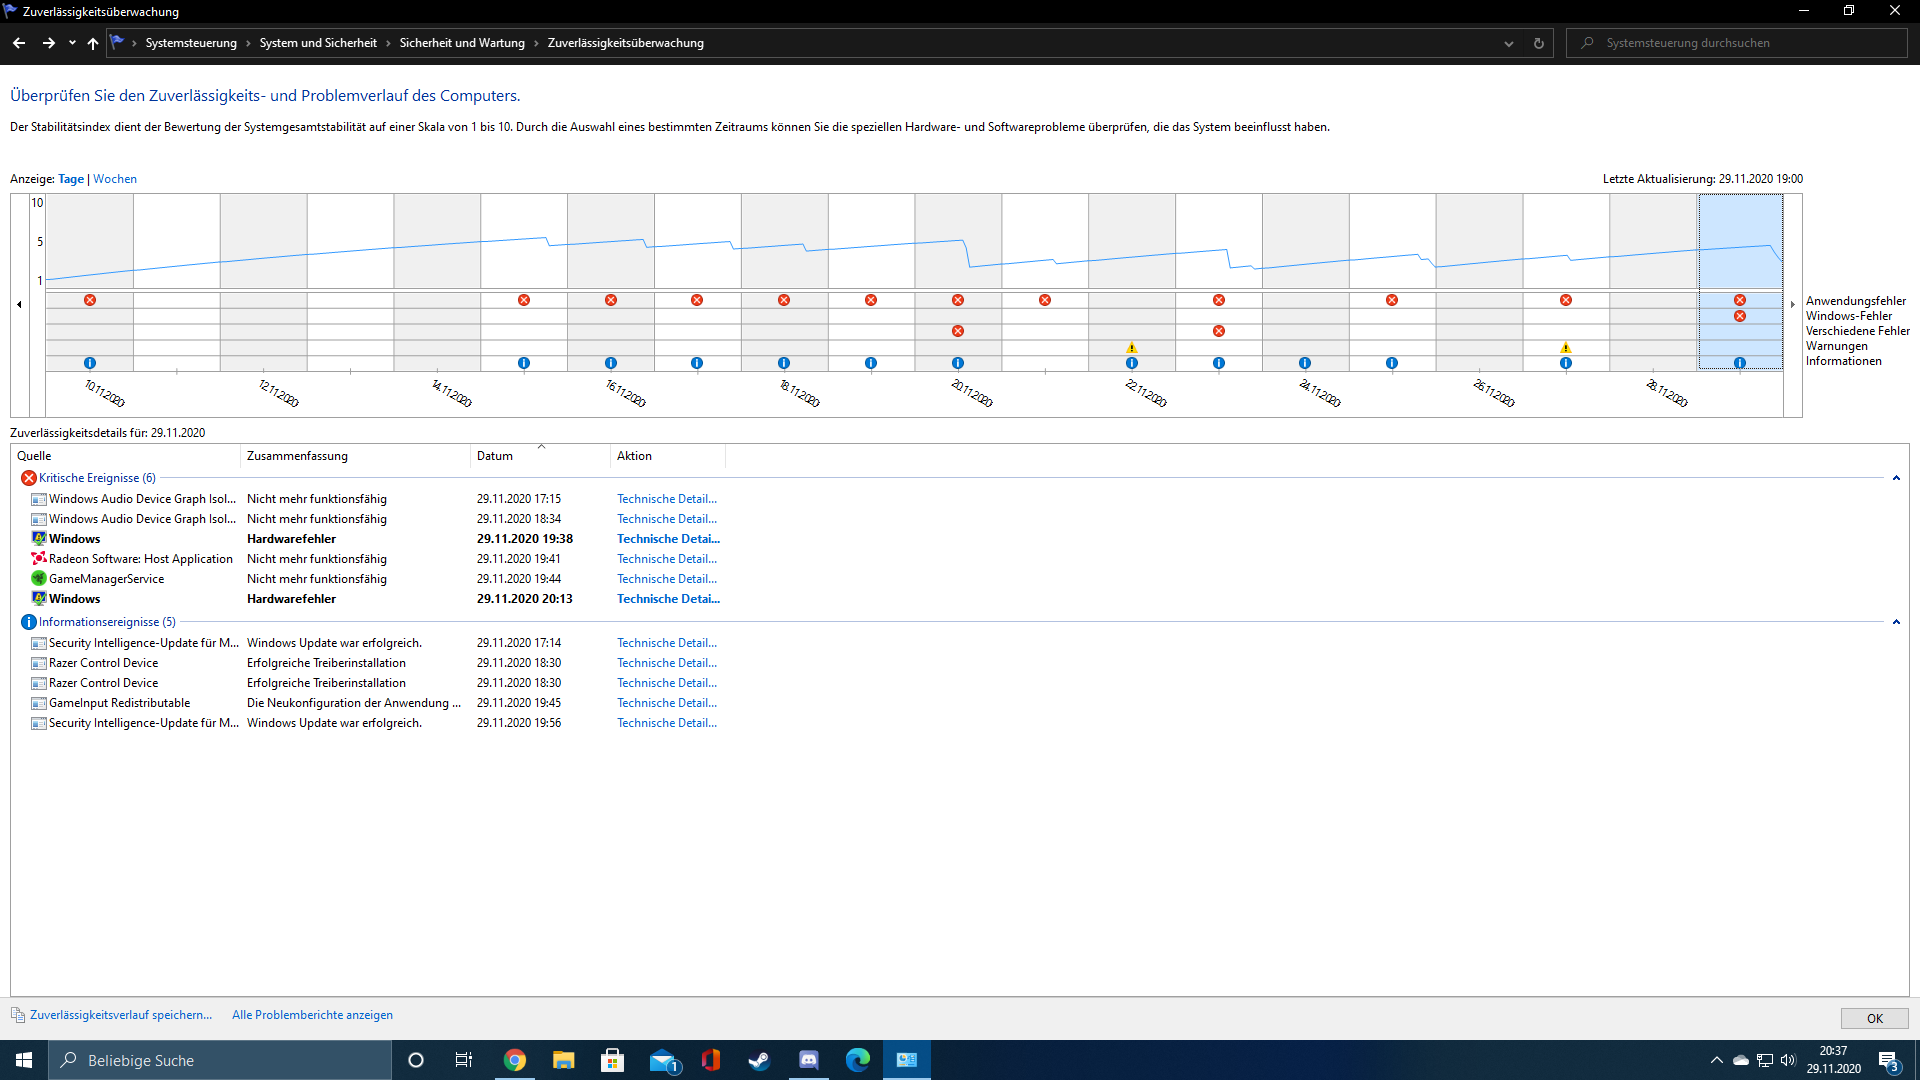The image size is (1920, 1080).
Task: Click the refresh icon in the address bar
Action: point(1538,43)
